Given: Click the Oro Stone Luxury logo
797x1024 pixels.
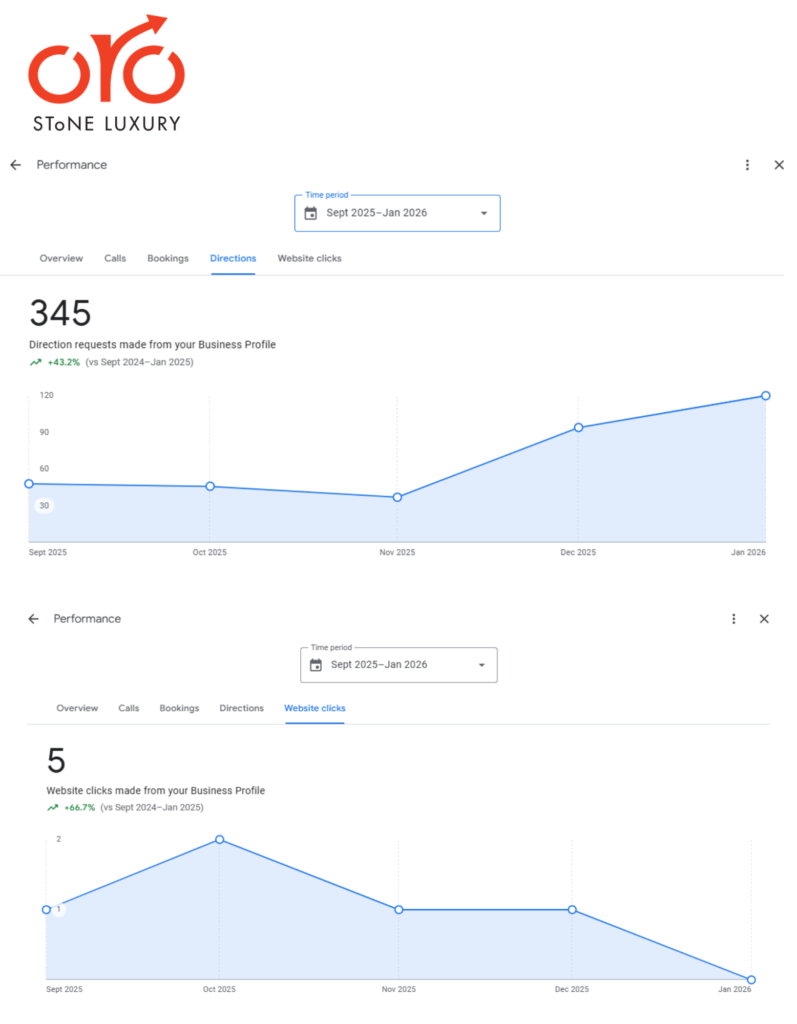Looking at the screenshot, I should (x=106, y=73).
